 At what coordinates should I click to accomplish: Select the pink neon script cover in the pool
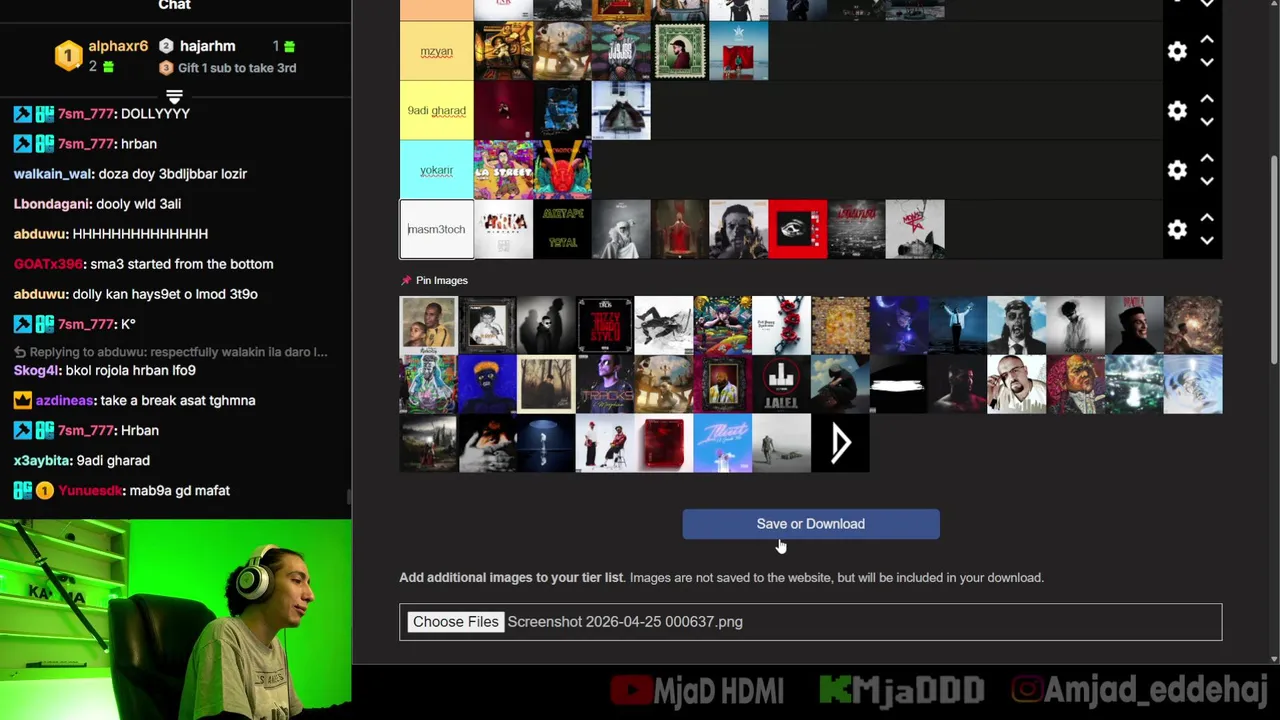pos(722,443)
